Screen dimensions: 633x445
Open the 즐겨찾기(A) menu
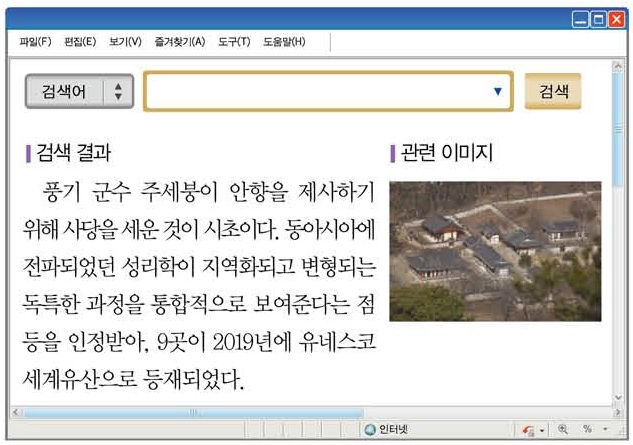pyautogui.click(x=179, y=42)
